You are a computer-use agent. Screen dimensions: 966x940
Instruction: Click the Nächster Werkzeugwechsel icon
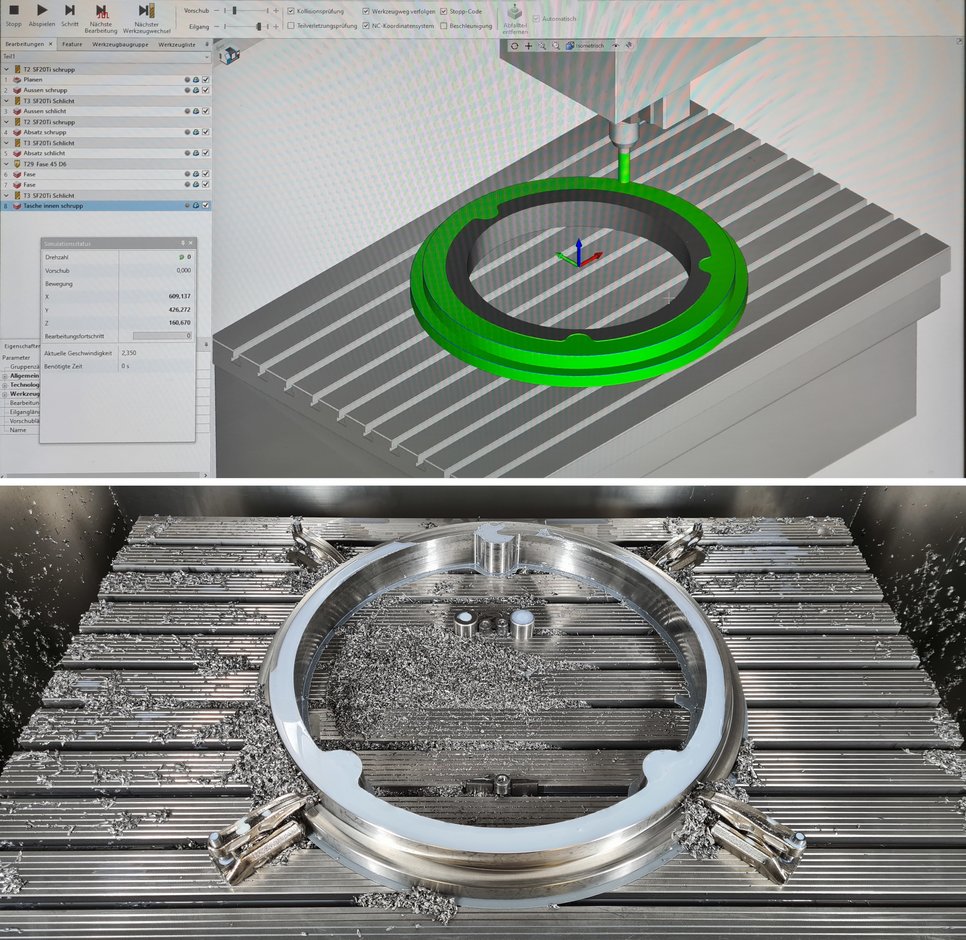tap(146, 11)
